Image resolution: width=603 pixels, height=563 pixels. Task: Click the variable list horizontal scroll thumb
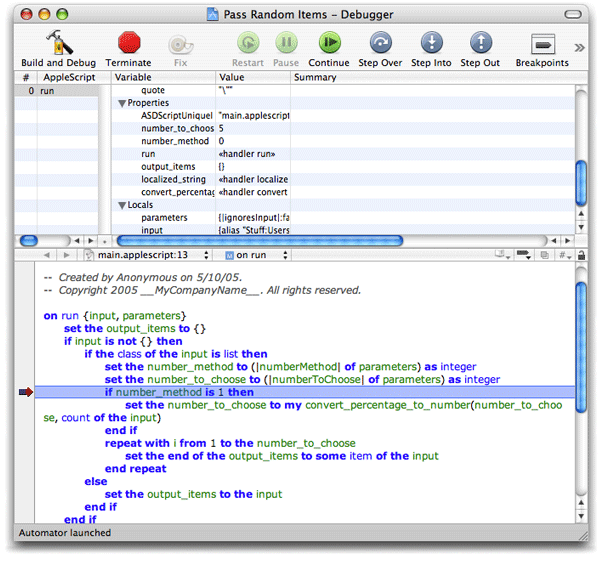click(x=260, y=241)
